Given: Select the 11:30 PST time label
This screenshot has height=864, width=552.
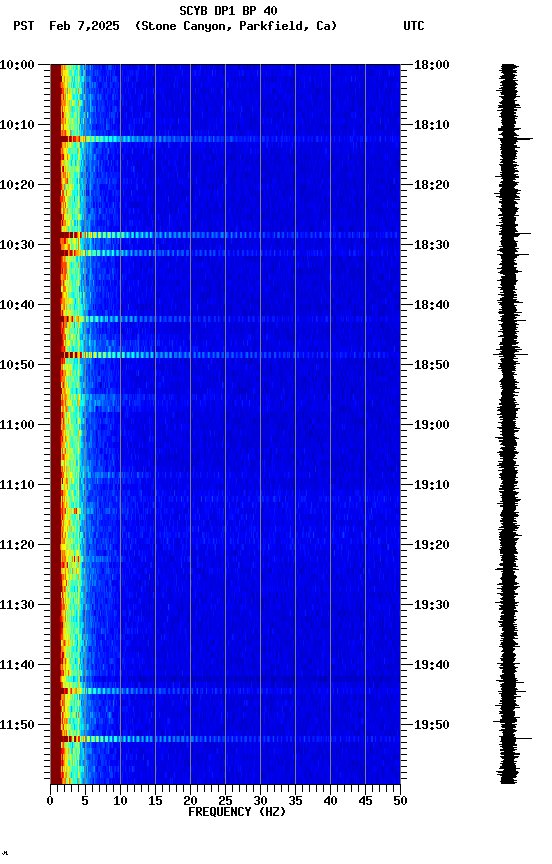Looking at the screenshot, I should 17,605.
